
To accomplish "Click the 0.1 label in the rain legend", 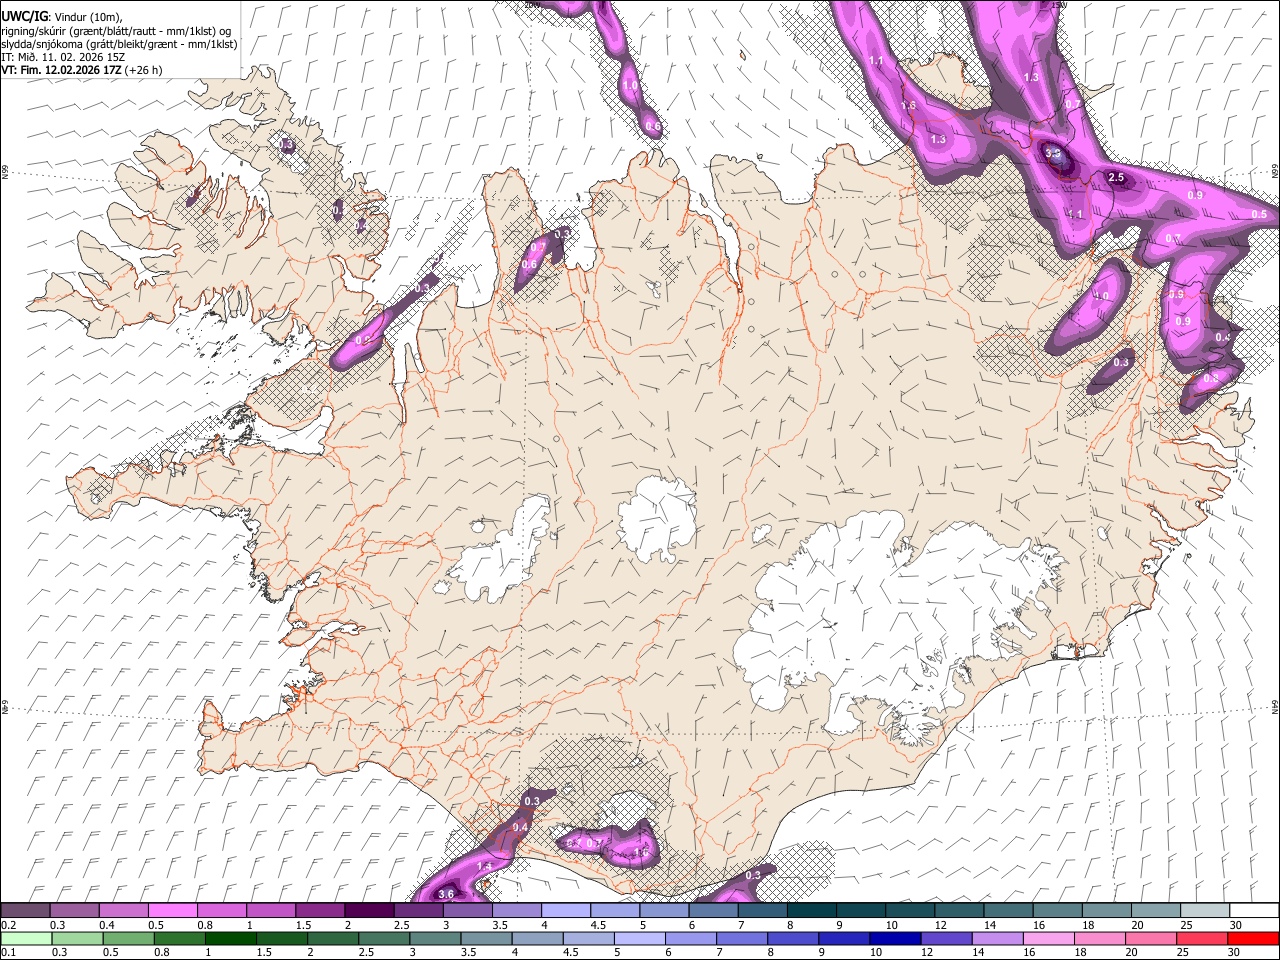I will [8, 952].
